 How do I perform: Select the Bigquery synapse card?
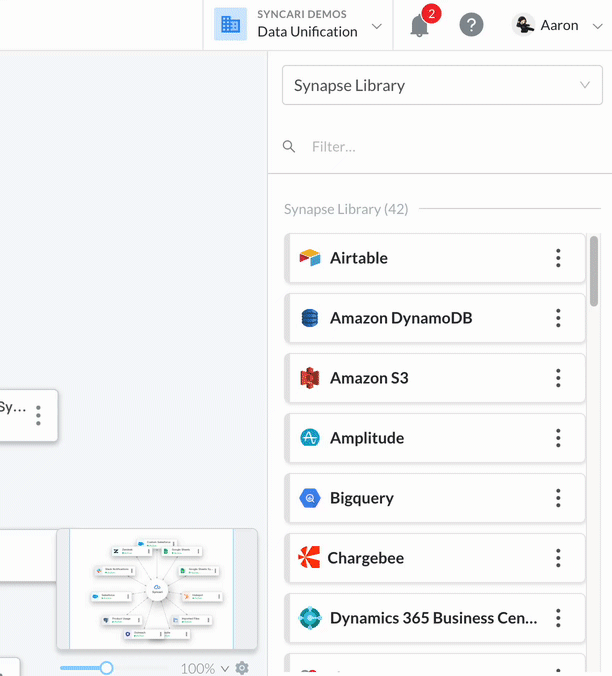(435, 498)
